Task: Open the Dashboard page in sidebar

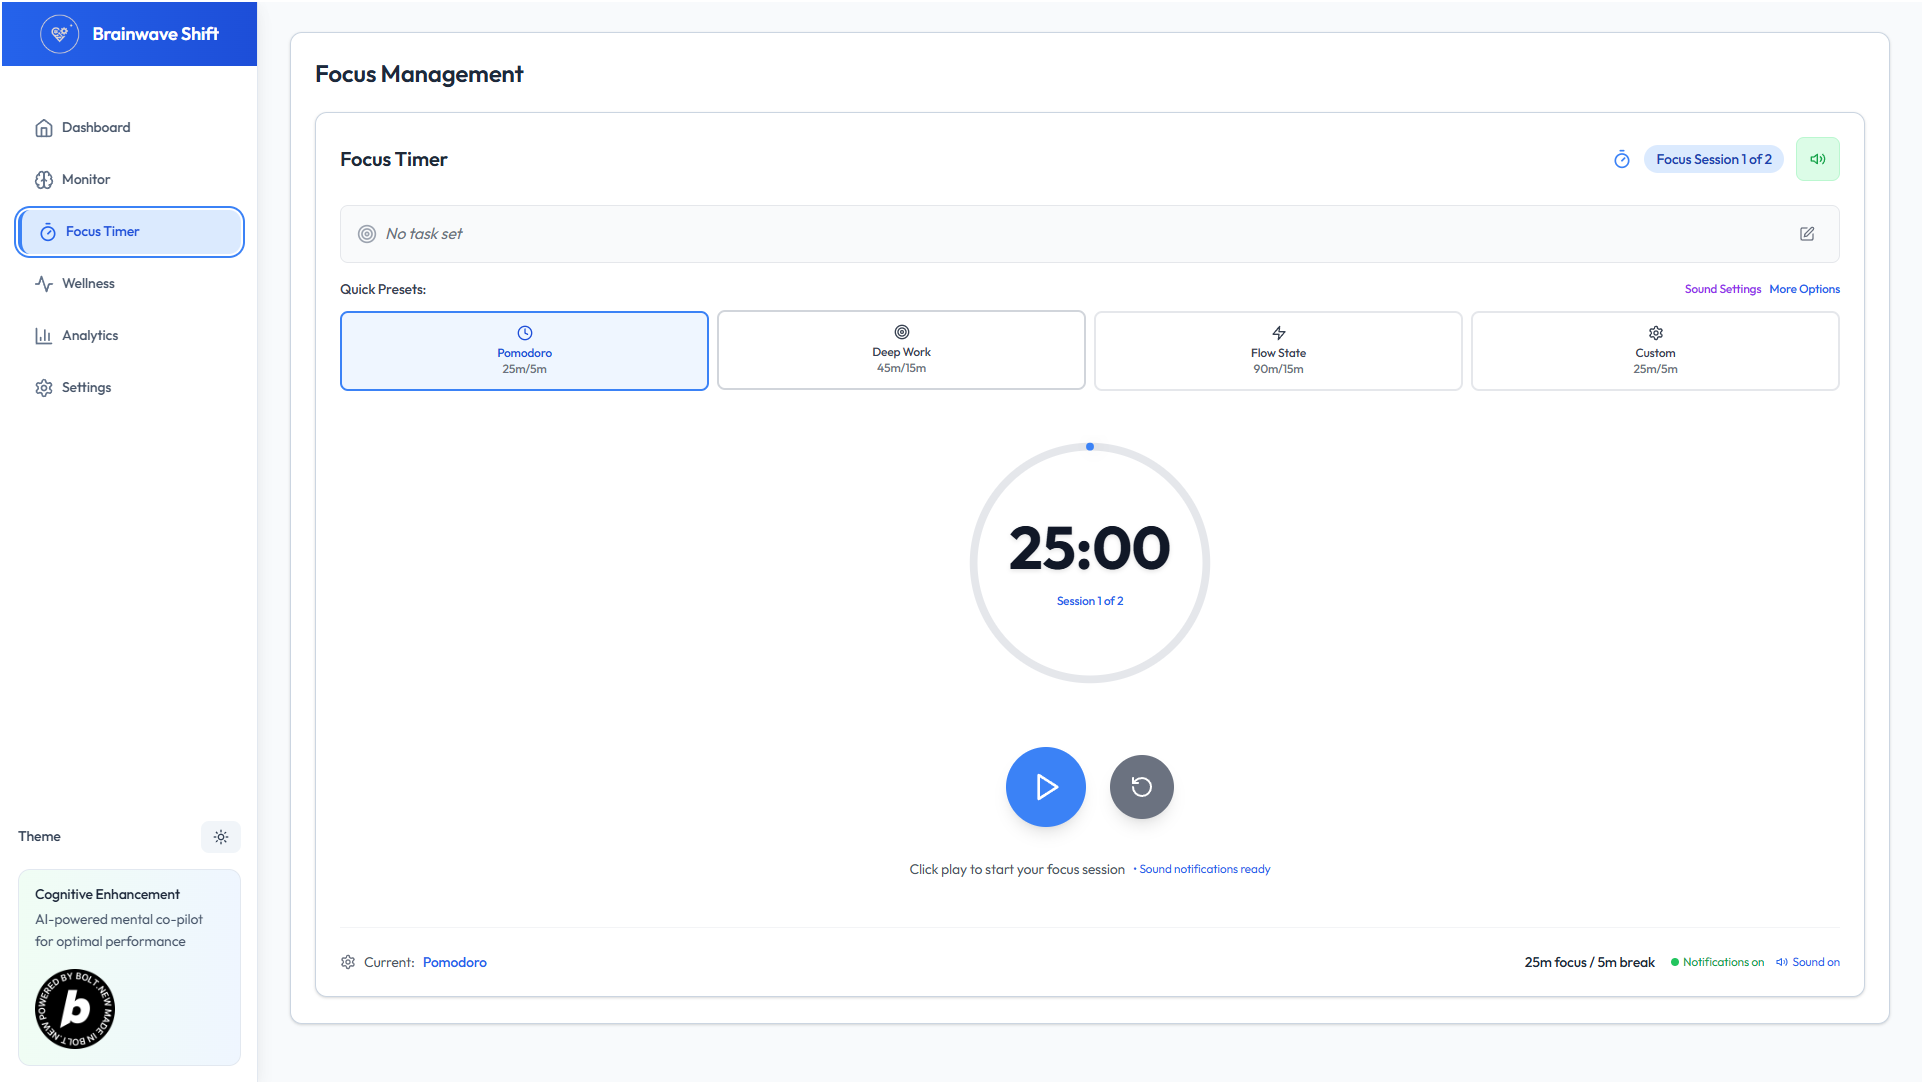Action: 96,128
